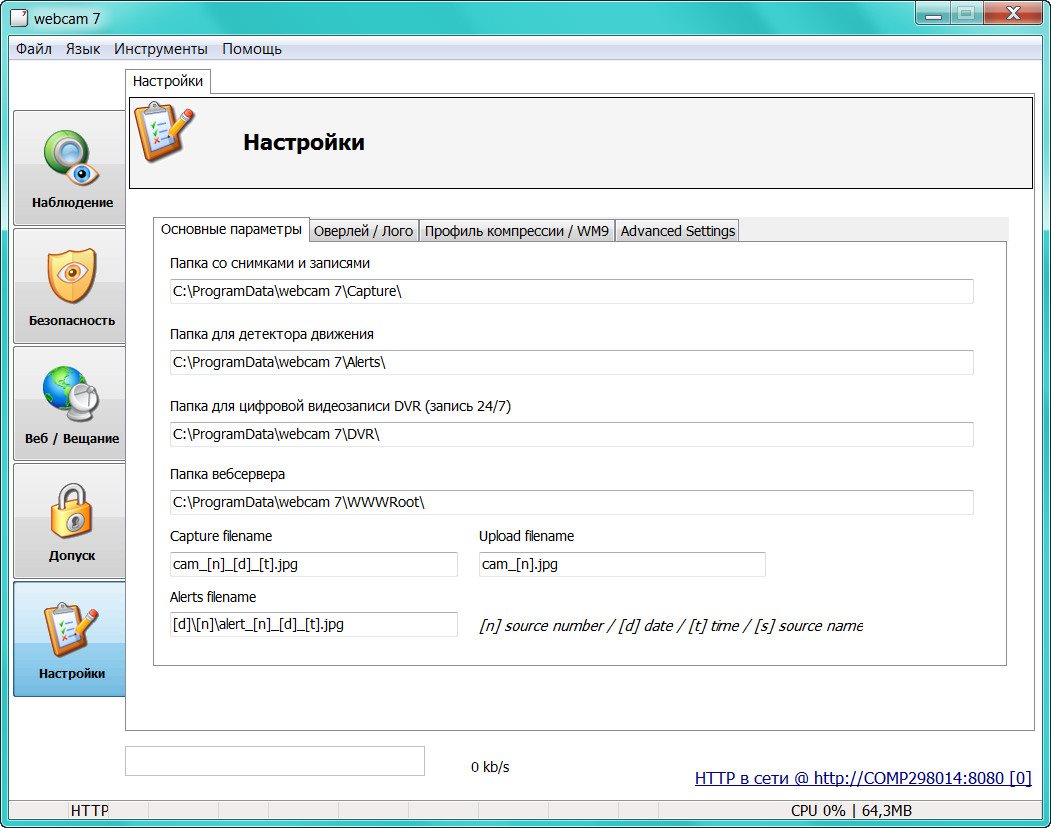Viewport: 1051px width, 828px height.
Task: Click the Upload filename field
Action: [x=622, y=564]
